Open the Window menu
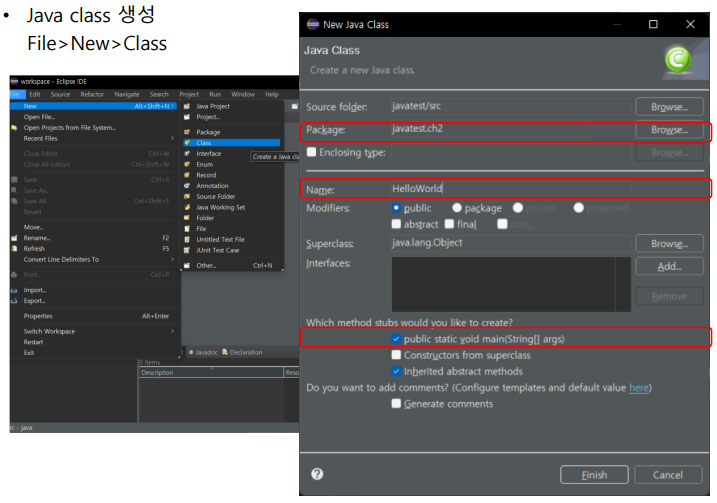Screen dimensions: 717x503 pyautogui.click(x=243, y=94)
